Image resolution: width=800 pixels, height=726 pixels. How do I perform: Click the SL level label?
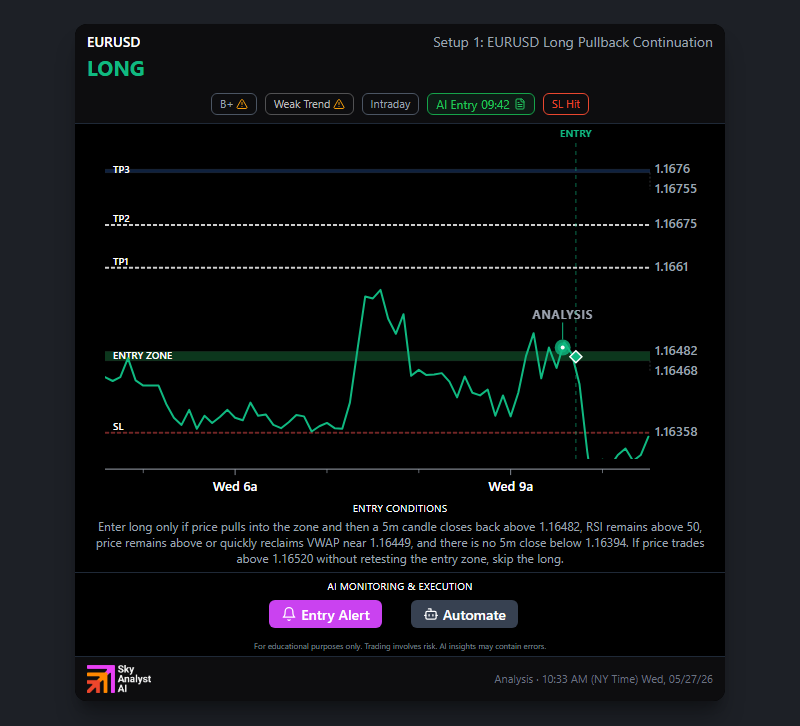[118, 427]
